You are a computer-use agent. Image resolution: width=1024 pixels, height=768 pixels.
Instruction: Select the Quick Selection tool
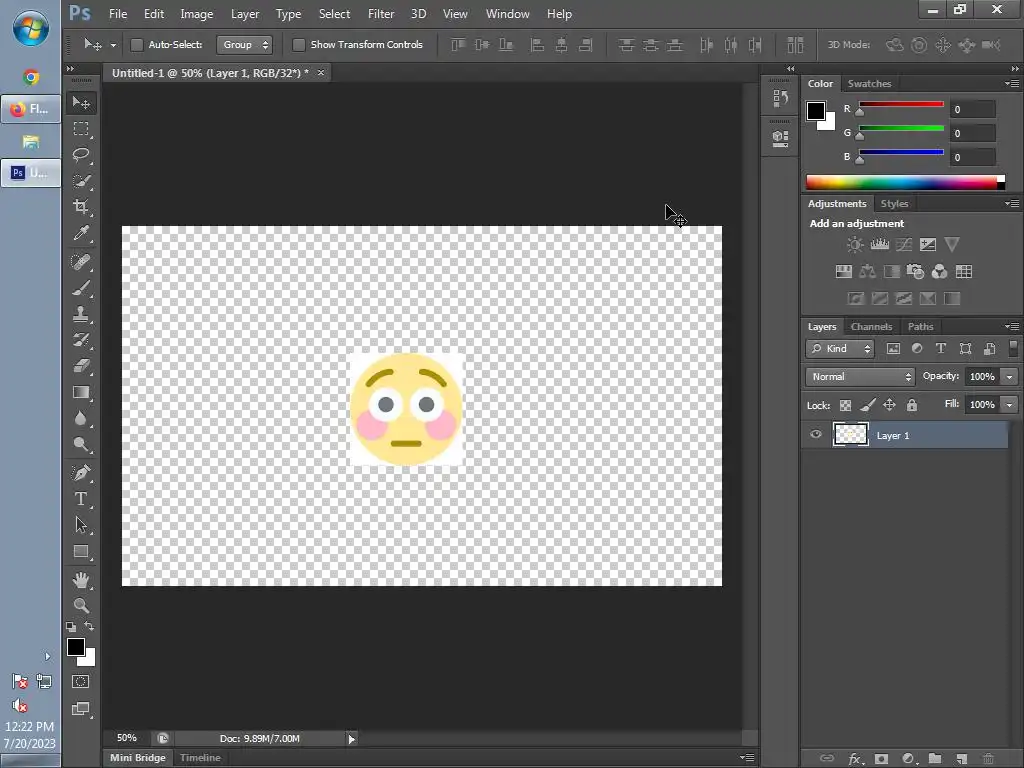point(81,181)
